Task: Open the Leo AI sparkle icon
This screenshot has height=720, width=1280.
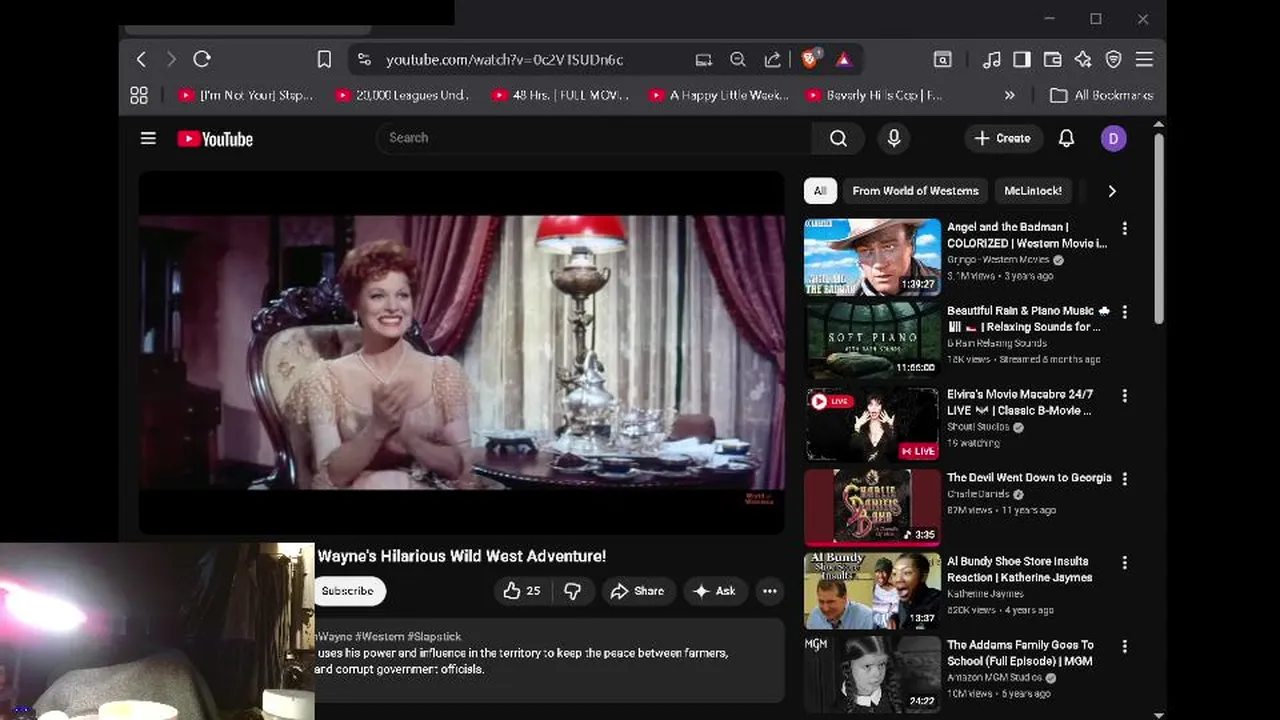Action: (1083, 60)
